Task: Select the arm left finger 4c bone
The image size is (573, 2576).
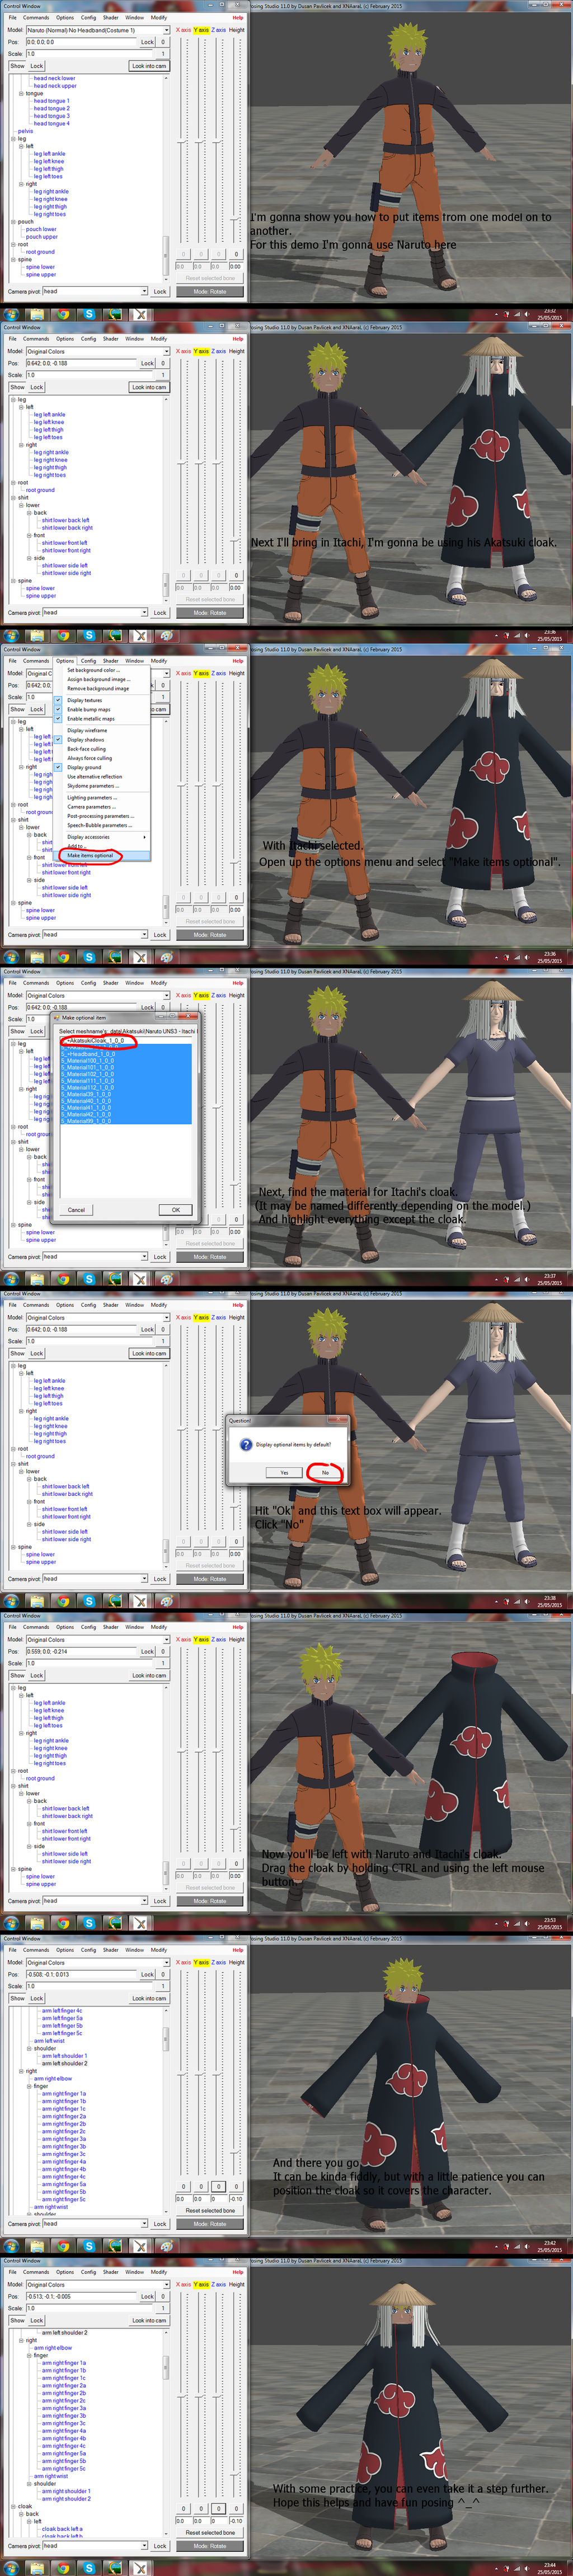Action: click(x=62, y=2010)
